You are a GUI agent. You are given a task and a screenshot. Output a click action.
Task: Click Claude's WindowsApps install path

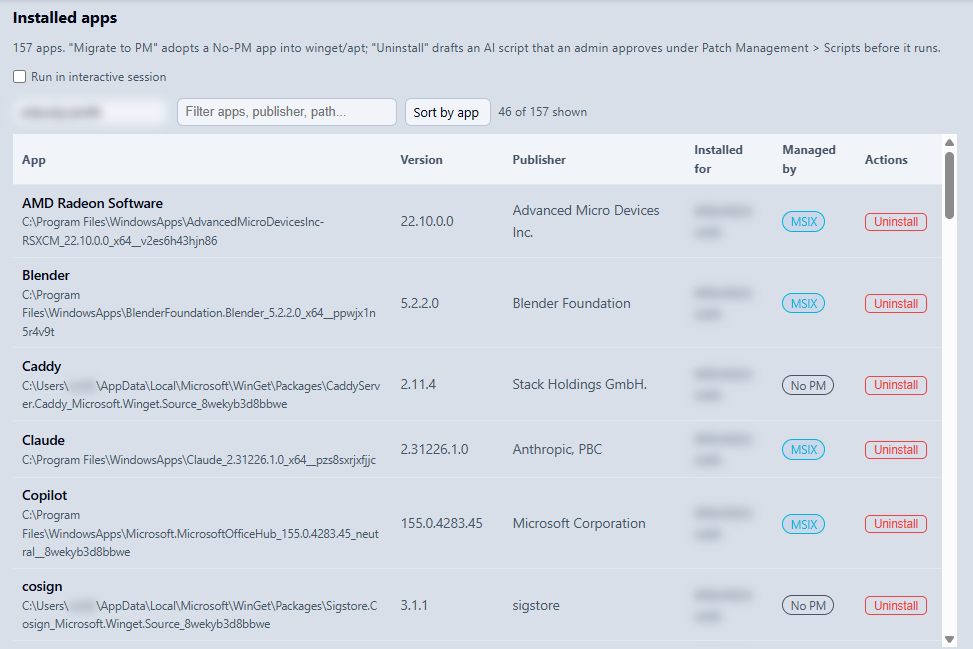199,460
